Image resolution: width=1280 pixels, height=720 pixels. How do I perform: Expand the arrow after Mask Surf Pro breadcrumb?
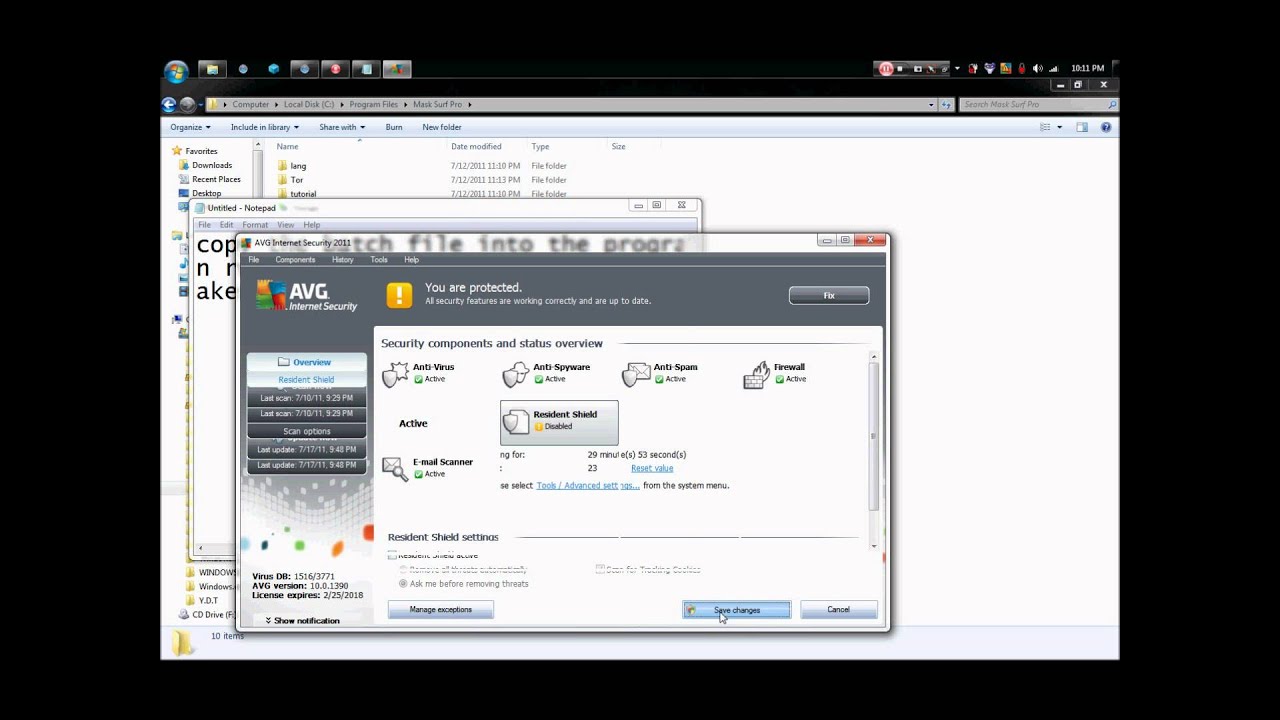[469, 104]
